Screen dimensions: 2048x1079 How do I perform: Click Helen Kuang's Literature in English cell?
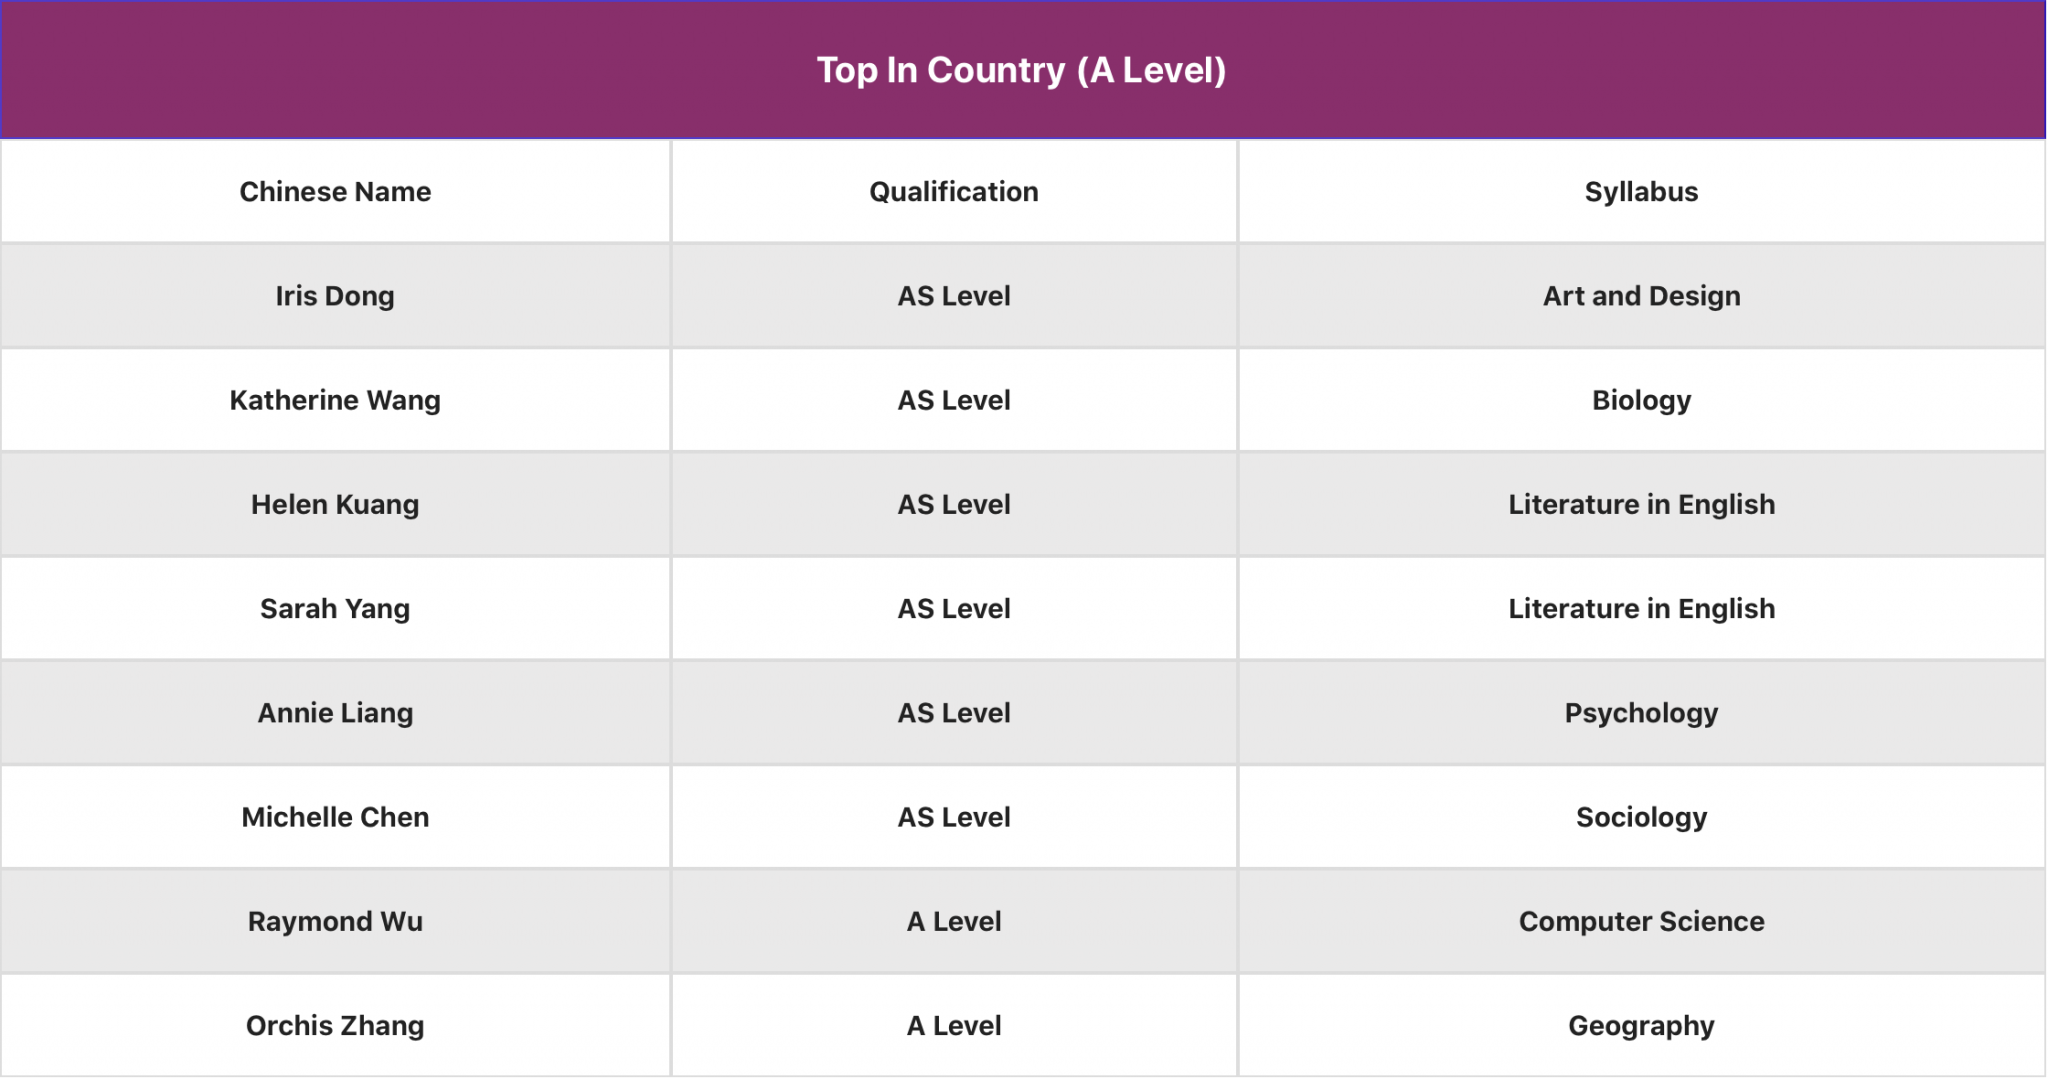tap(1641, 505)
